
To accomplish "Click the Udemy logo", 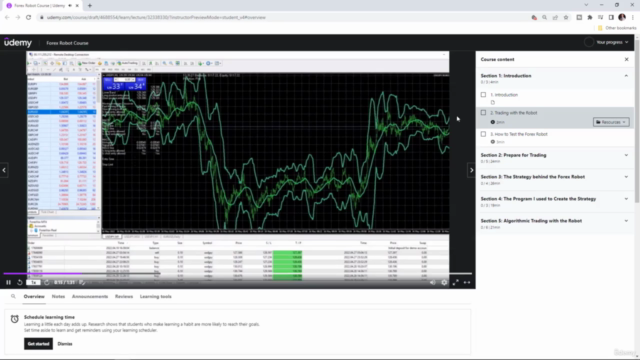I will [x=18, y=42].
